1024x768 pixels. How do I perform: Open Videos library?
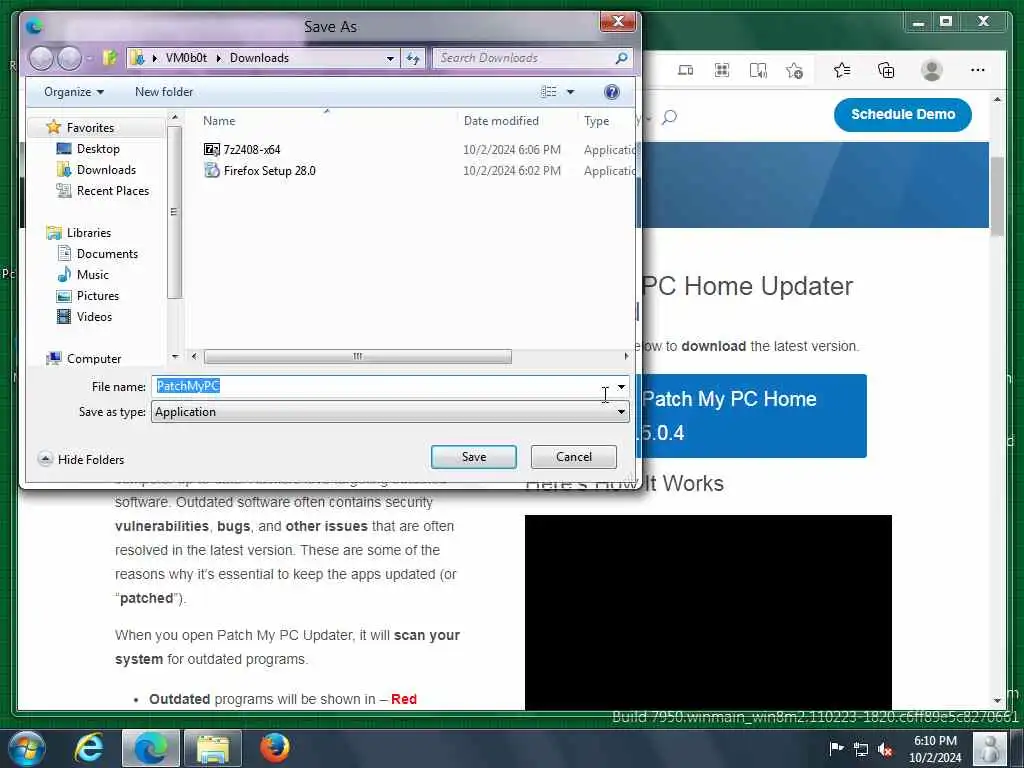click(94, 317)
